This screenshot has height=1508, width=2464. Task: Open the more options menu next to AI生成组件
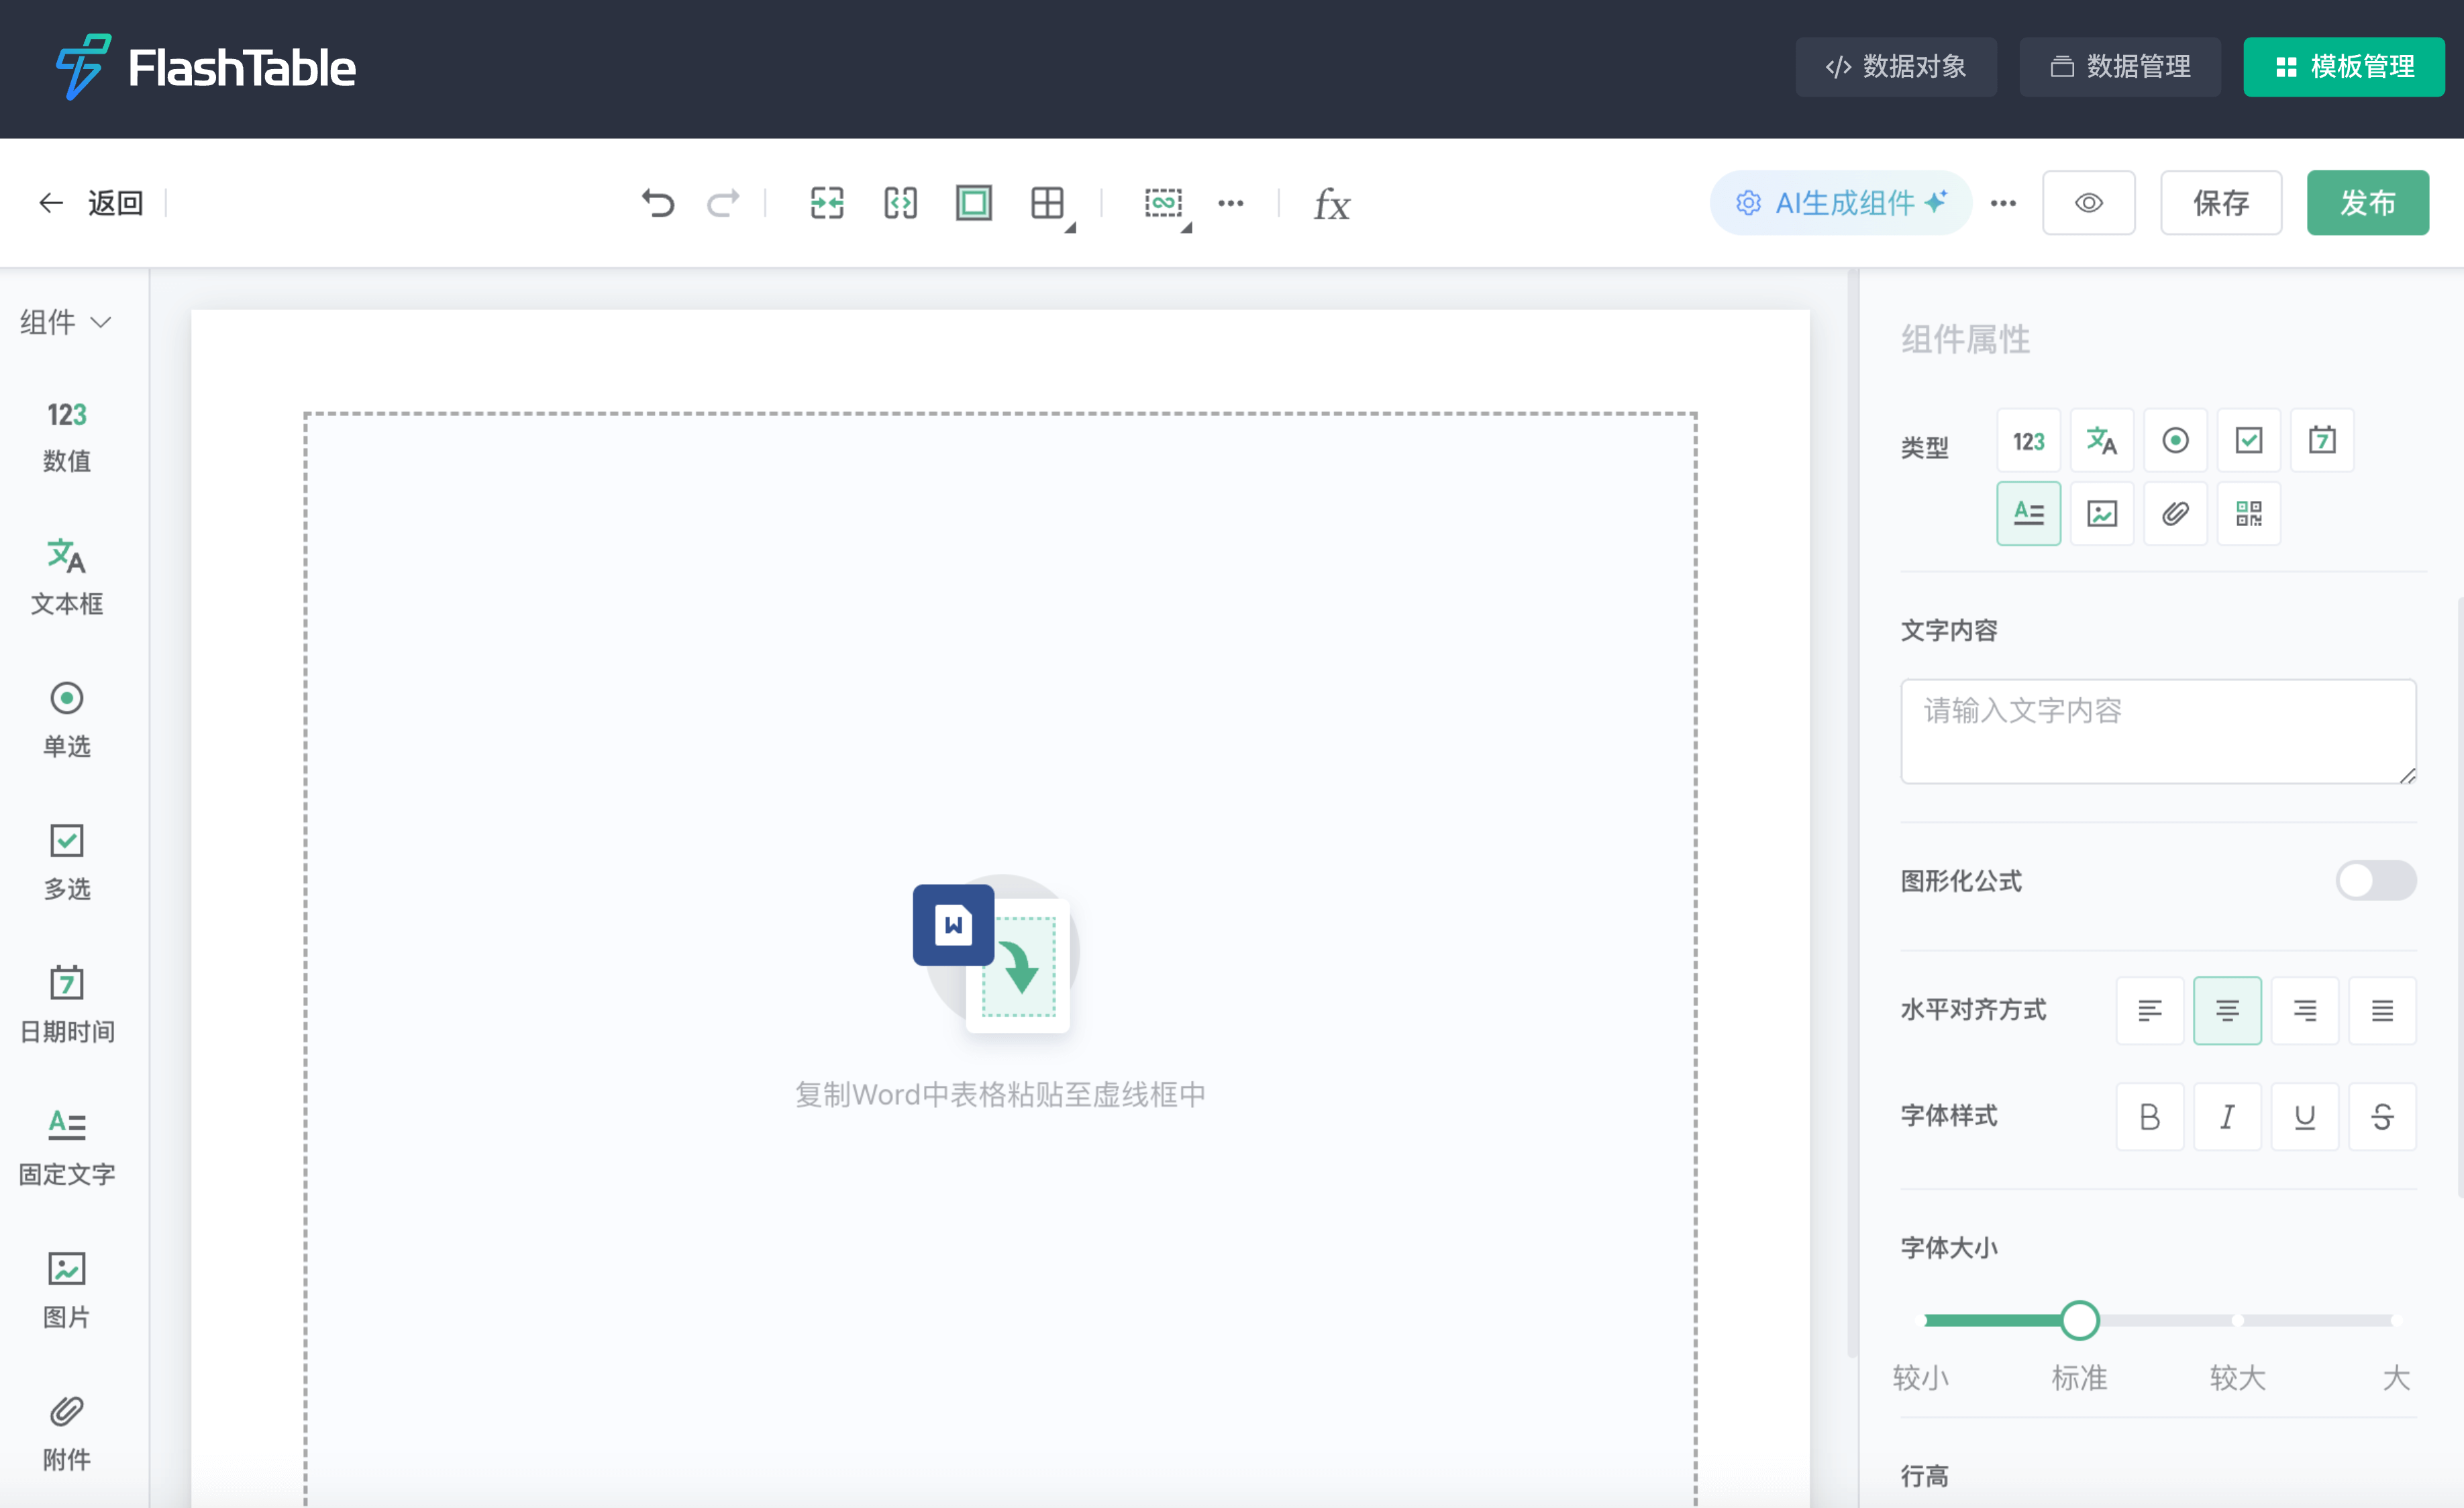pyautogui.click(x=2003, y=203)
